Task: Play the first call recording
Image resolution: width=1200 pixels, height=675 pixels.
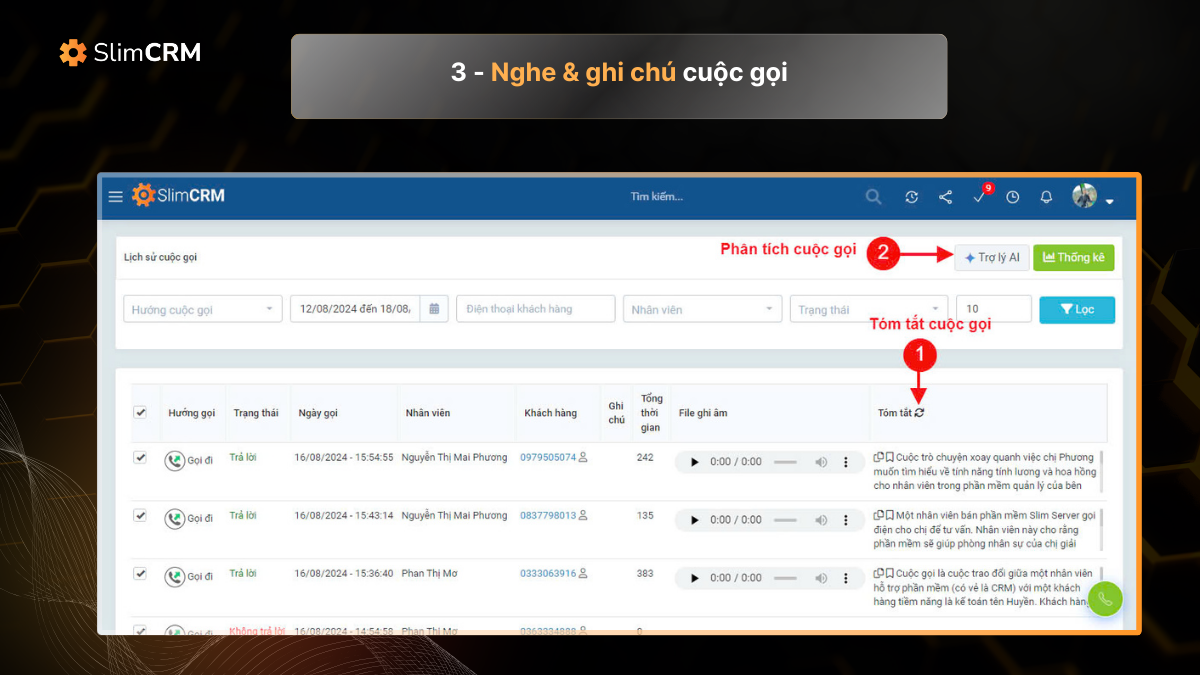Action: pyautogui.click(x=694, y=462)
